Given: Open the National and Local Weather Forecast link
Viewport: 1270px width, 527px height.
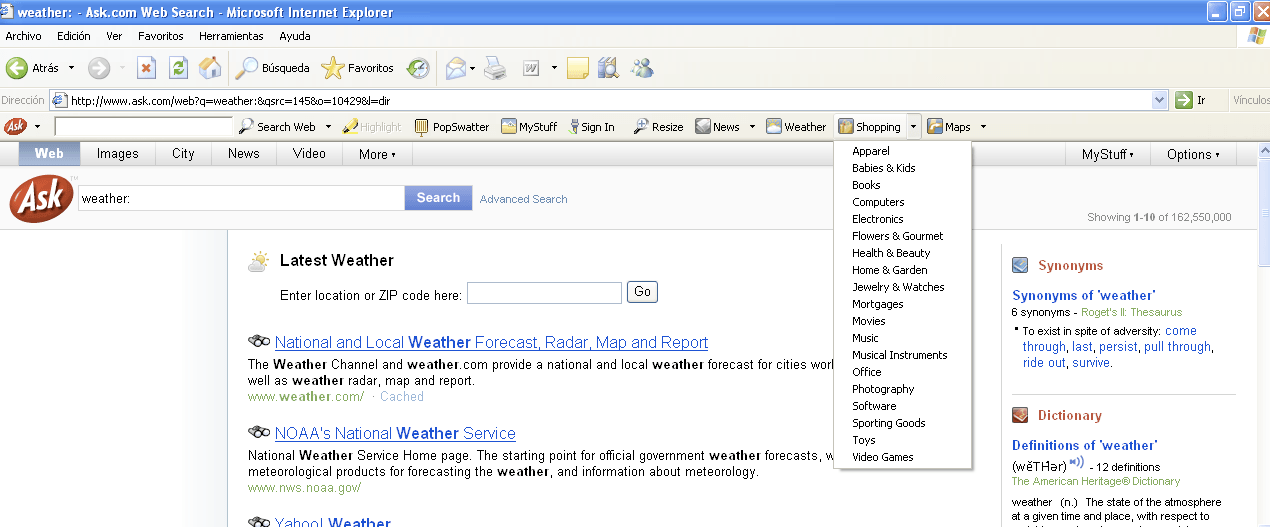Looking at the screenshot, I should coord(491,342).
